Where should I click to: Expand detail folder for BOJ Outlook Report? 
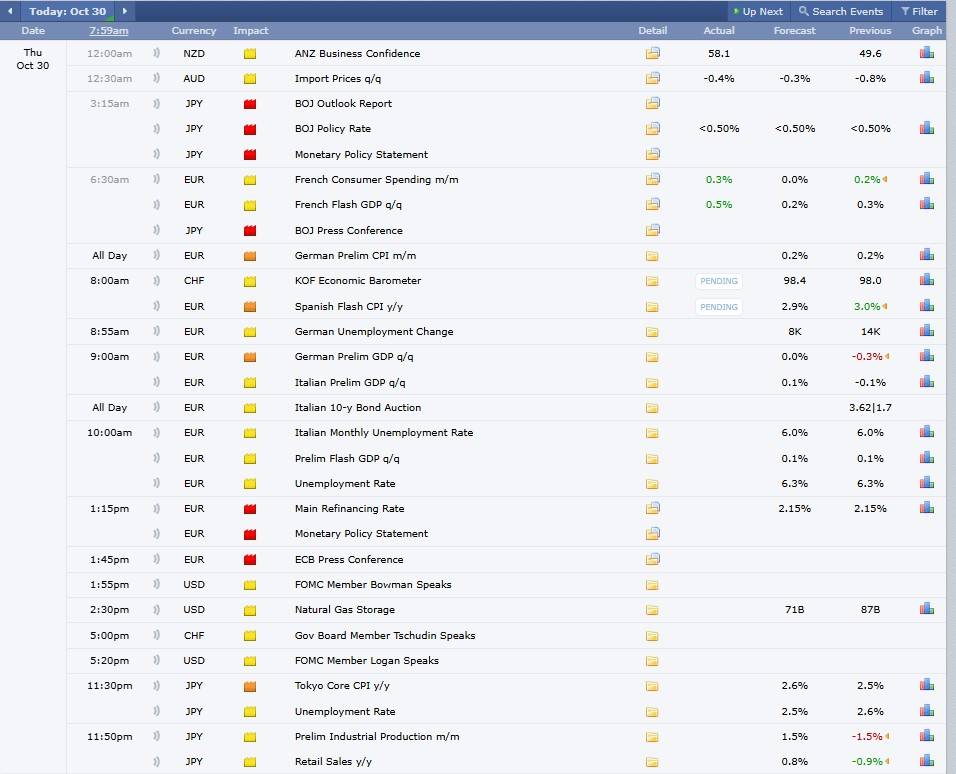(652, 103)
